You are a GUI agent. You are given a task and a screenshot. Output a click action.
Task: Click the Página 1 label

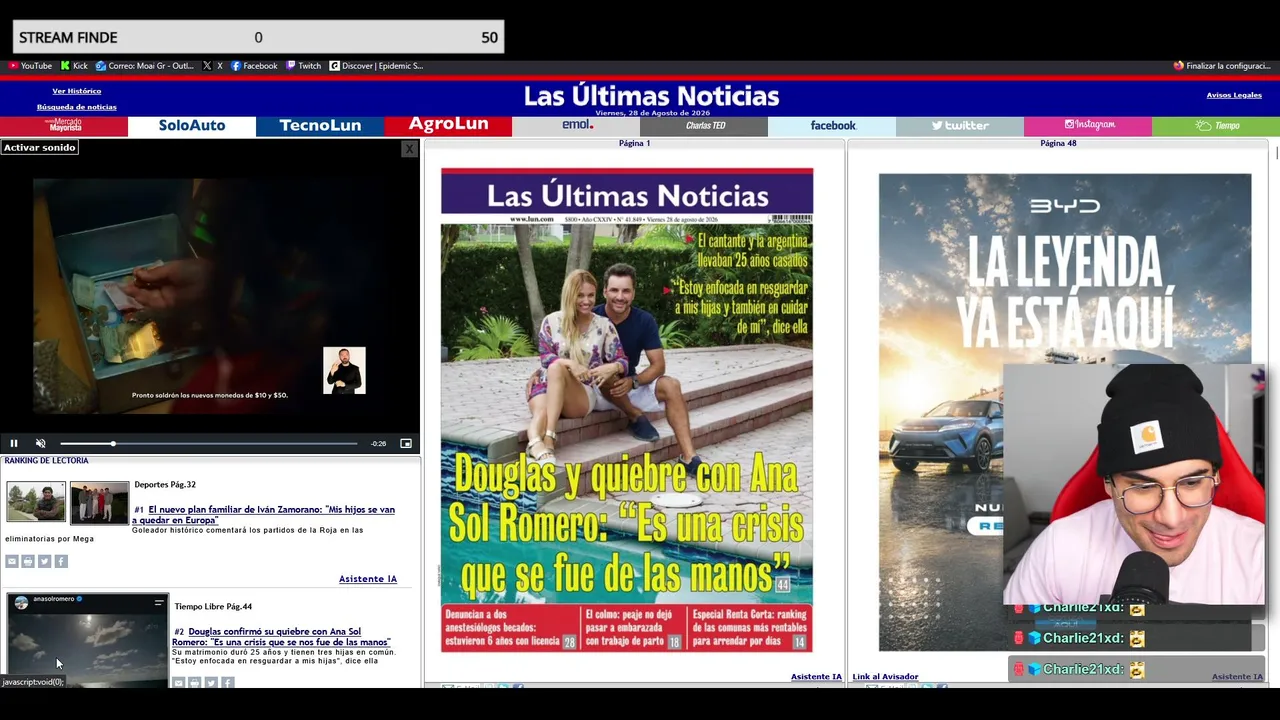click(634, 143)
